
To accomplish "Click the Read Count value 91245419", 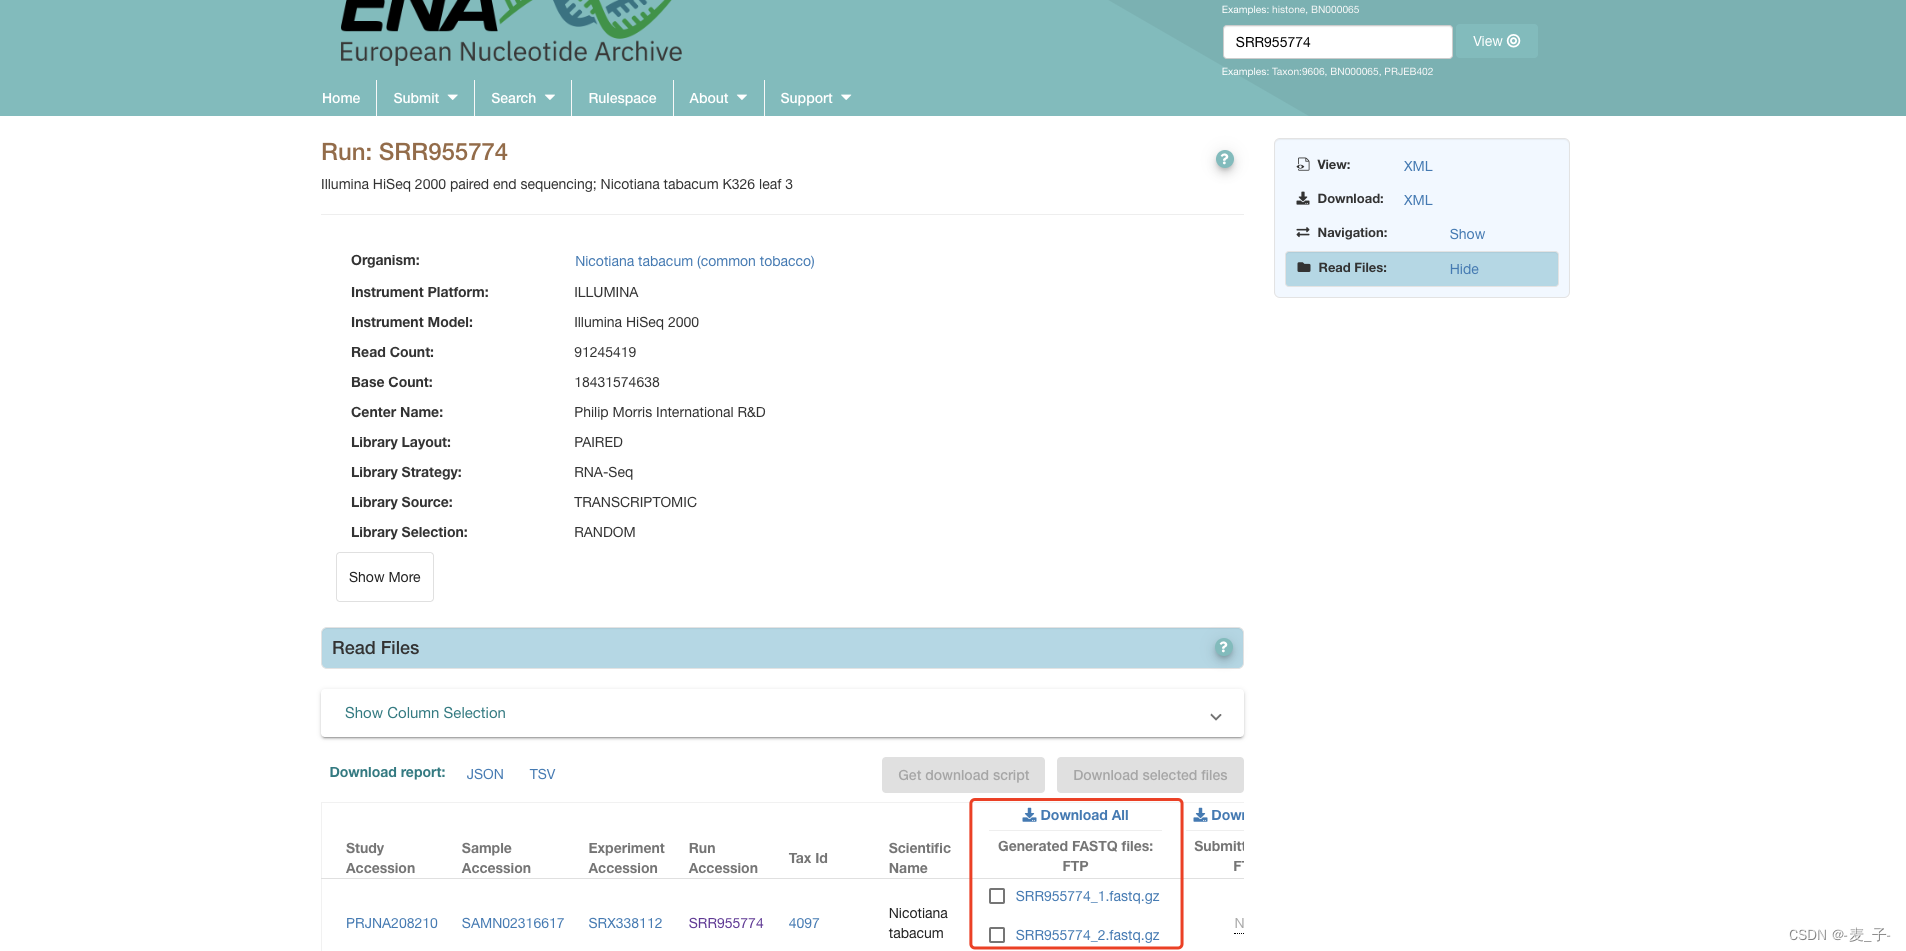I will point(605,352).
